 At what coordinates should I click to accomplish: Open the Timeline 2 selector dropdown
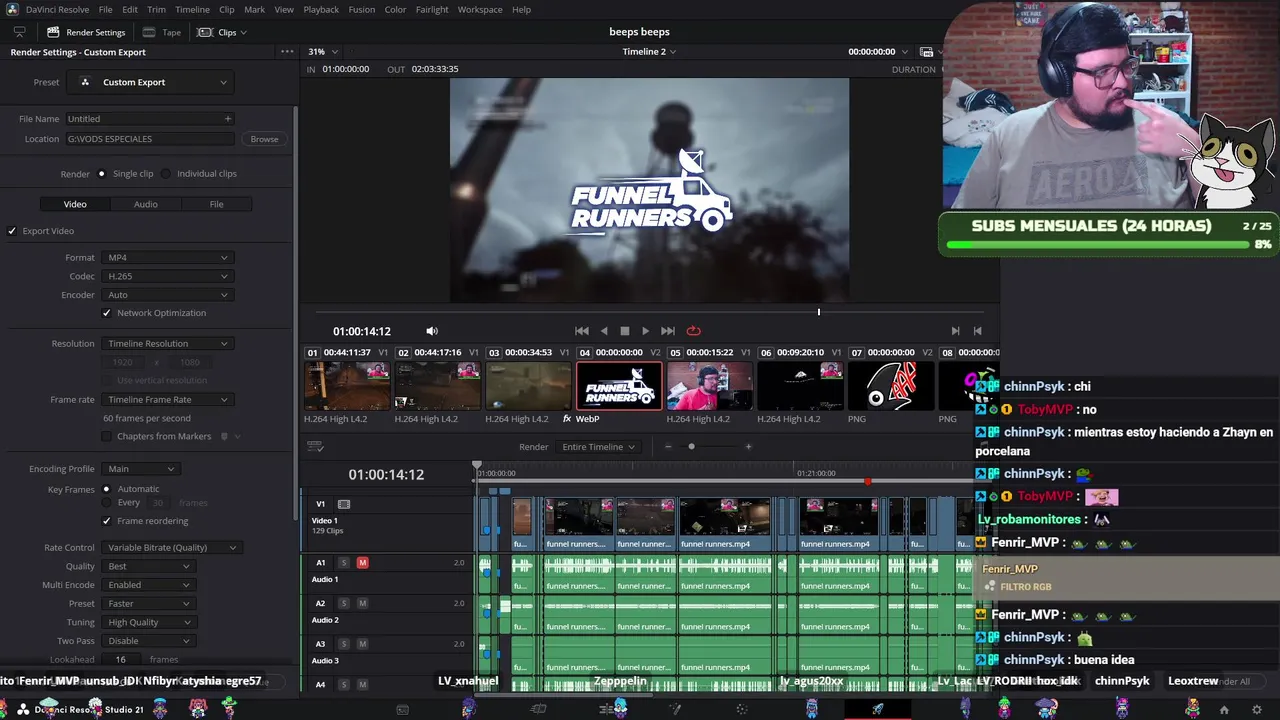click(x=649, y=52)
